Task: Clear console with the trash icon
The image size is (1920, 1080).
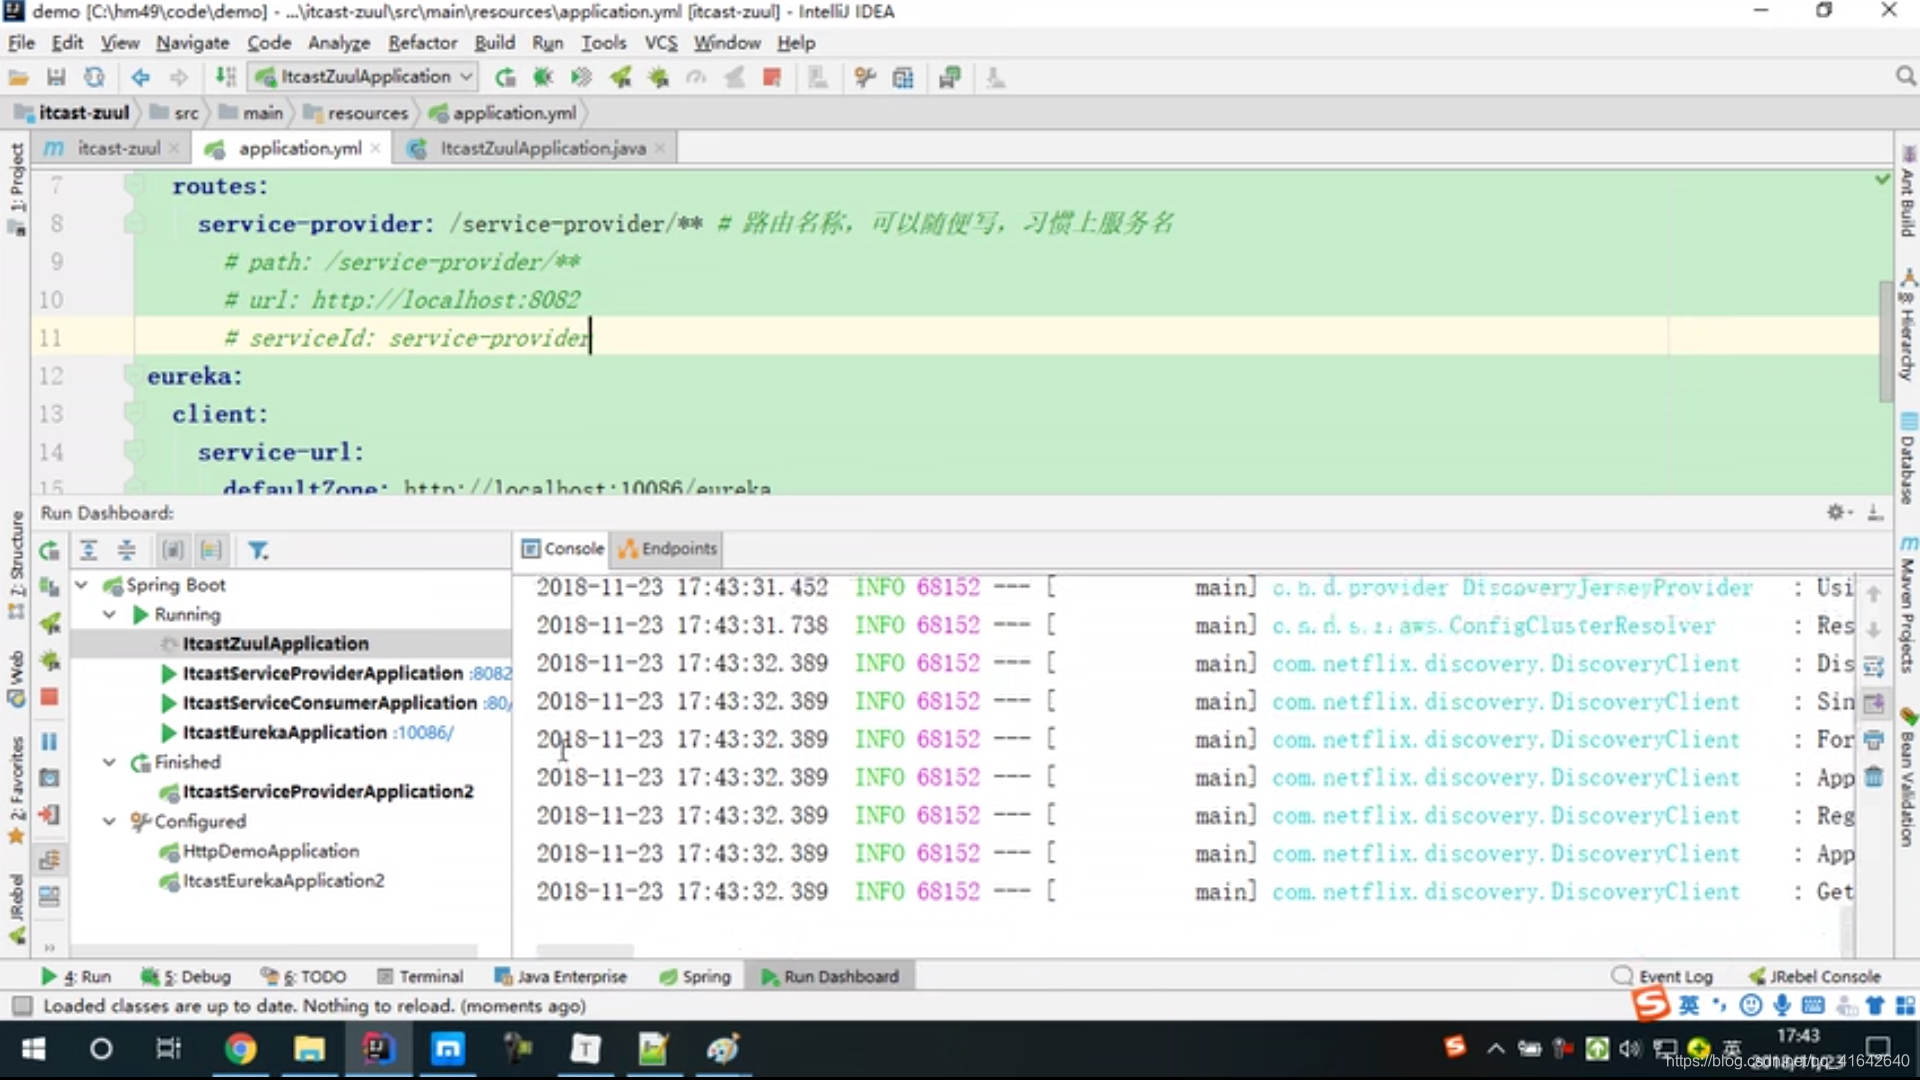Action: pyautogui.click(x=1874, y=776)
